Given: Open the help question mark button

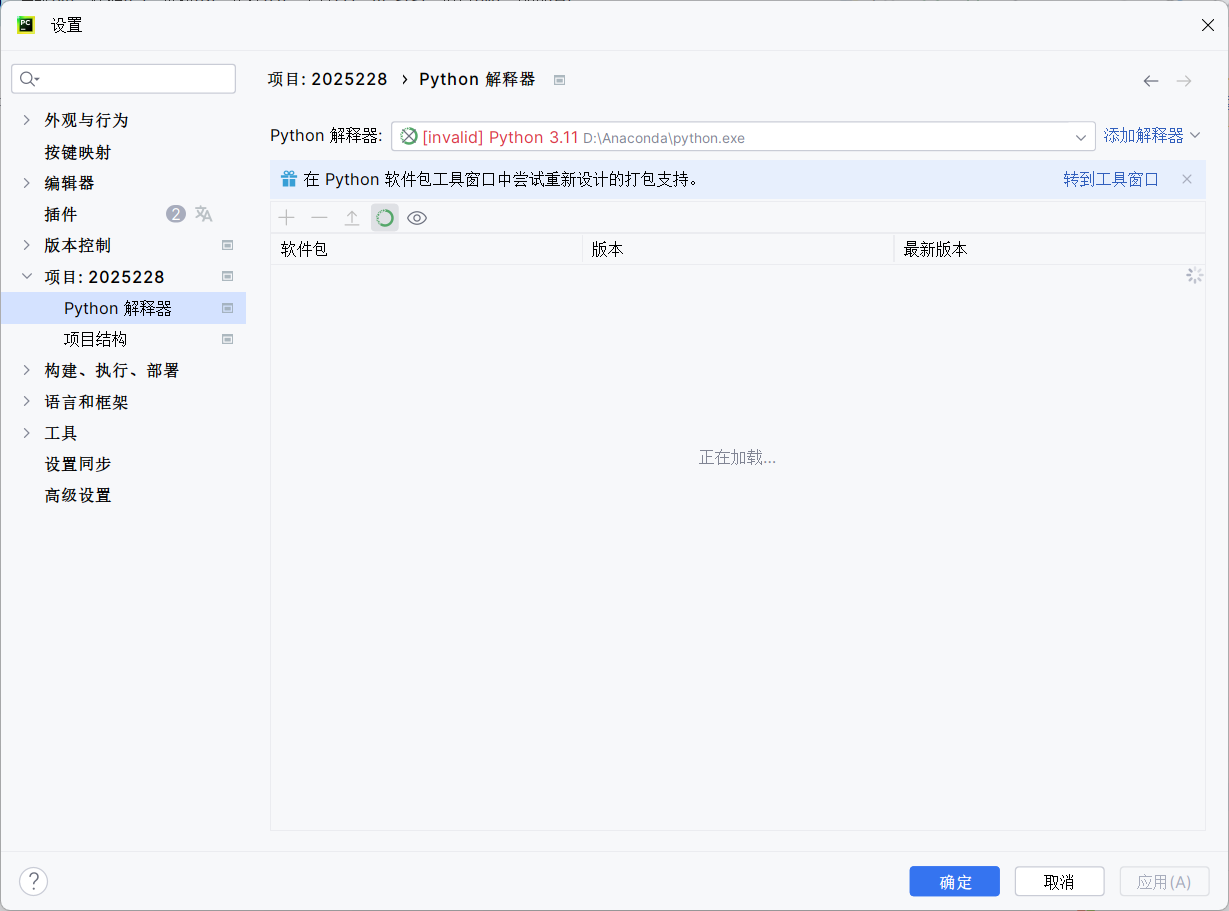Looking at the screenshot, I should (x=33, y=881).
